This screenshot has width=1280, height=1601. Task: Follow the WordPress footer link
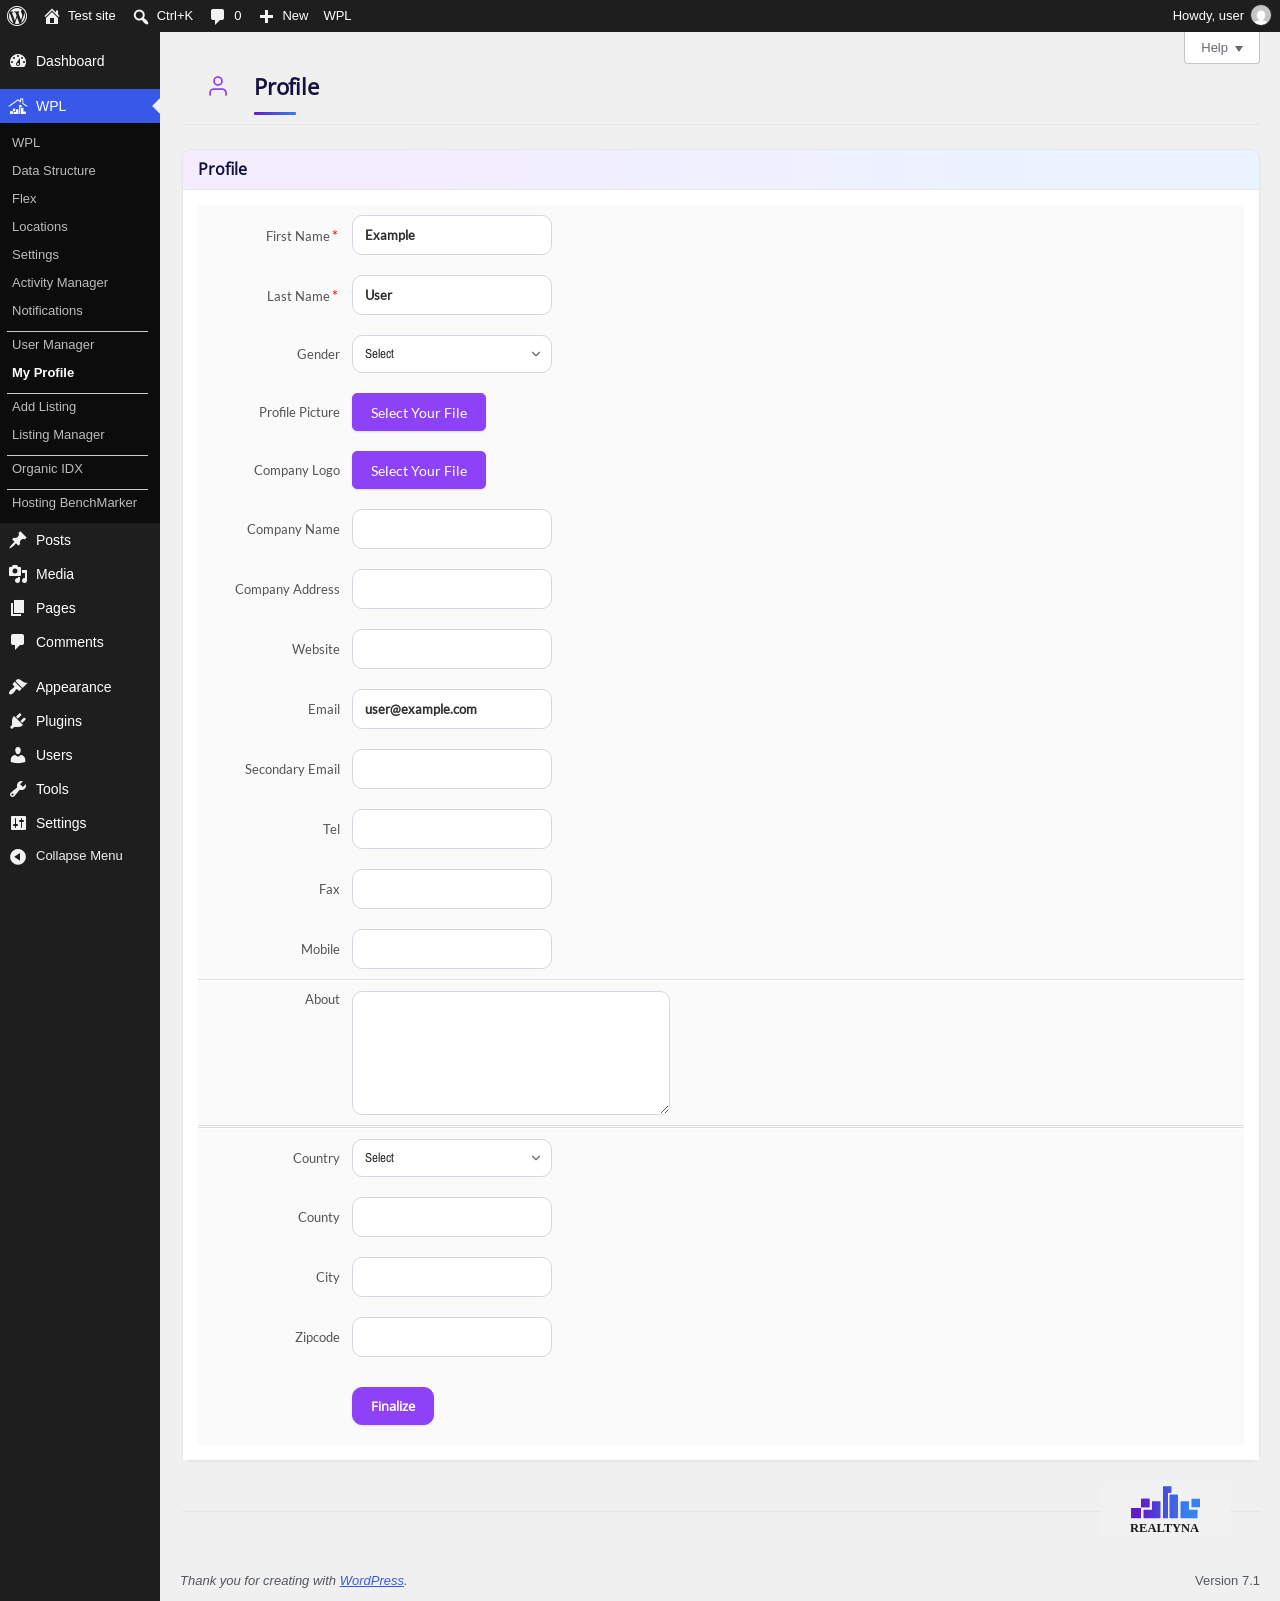coord(372,1581)
